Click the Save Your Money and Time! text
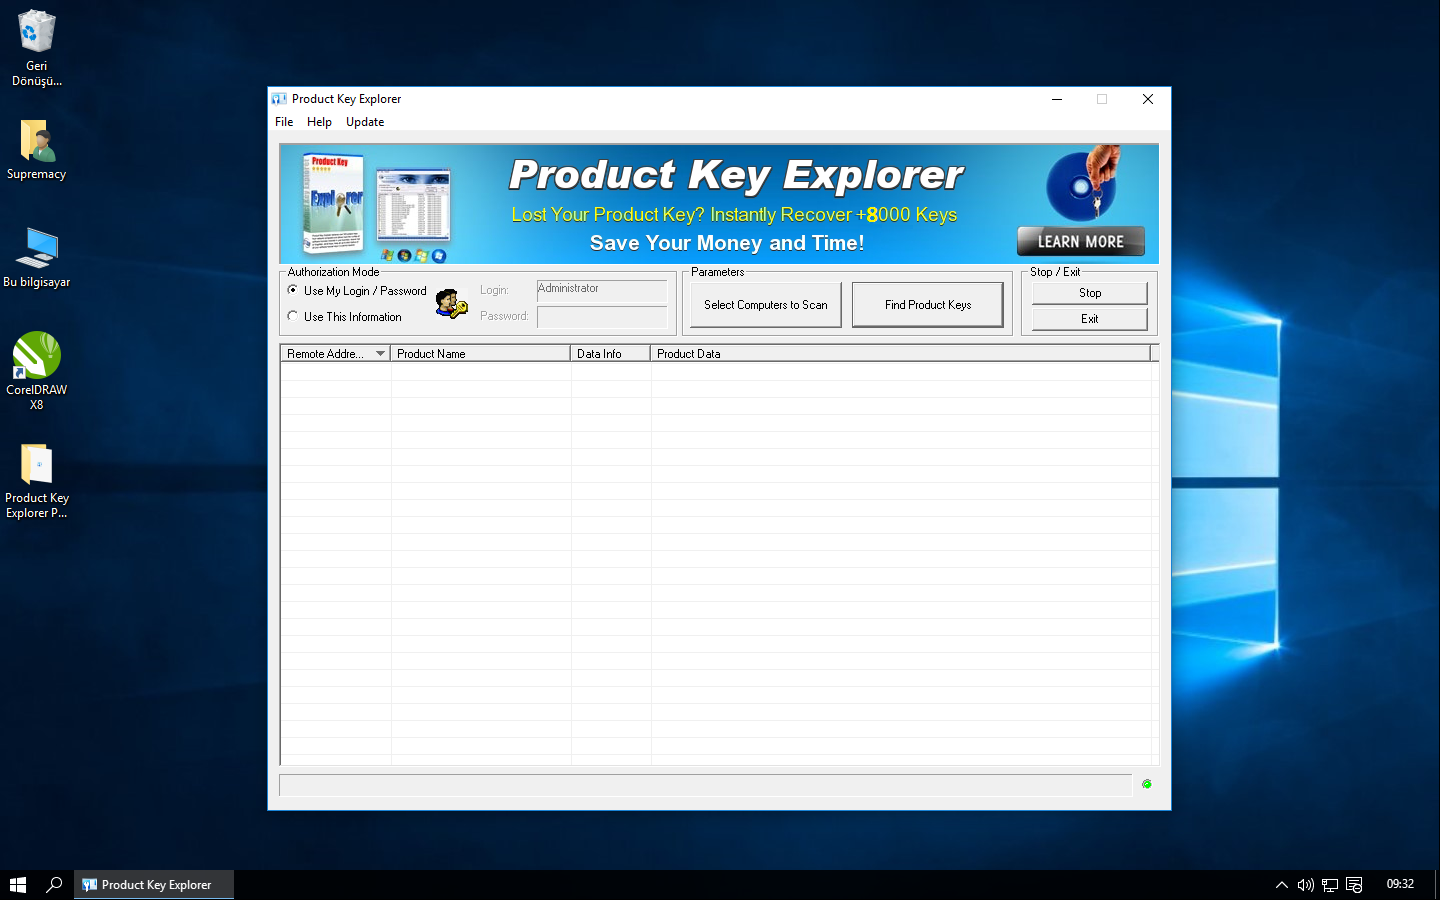1440x900 pixels. [727, 243]
